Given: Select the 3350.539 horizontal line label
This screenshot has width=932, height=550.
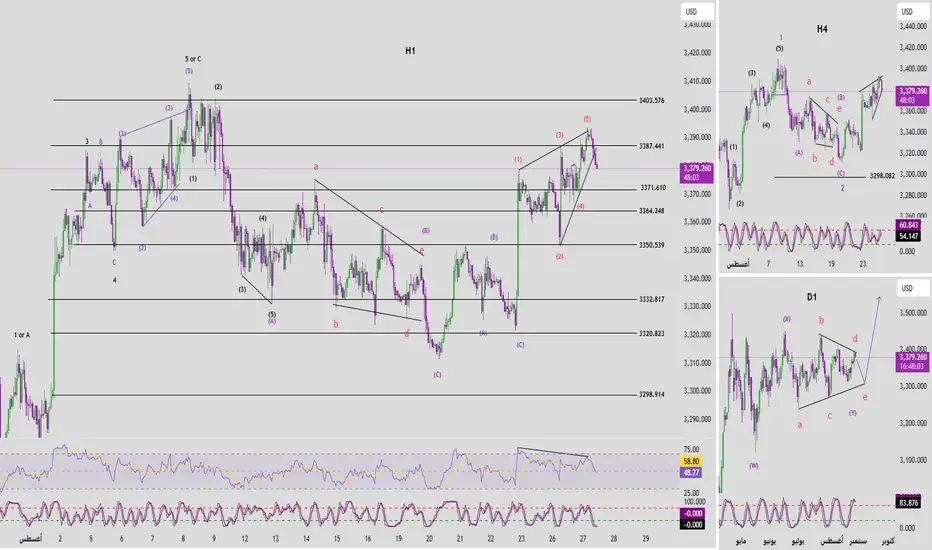Looking at the screenshot, I should click(651, 245).
